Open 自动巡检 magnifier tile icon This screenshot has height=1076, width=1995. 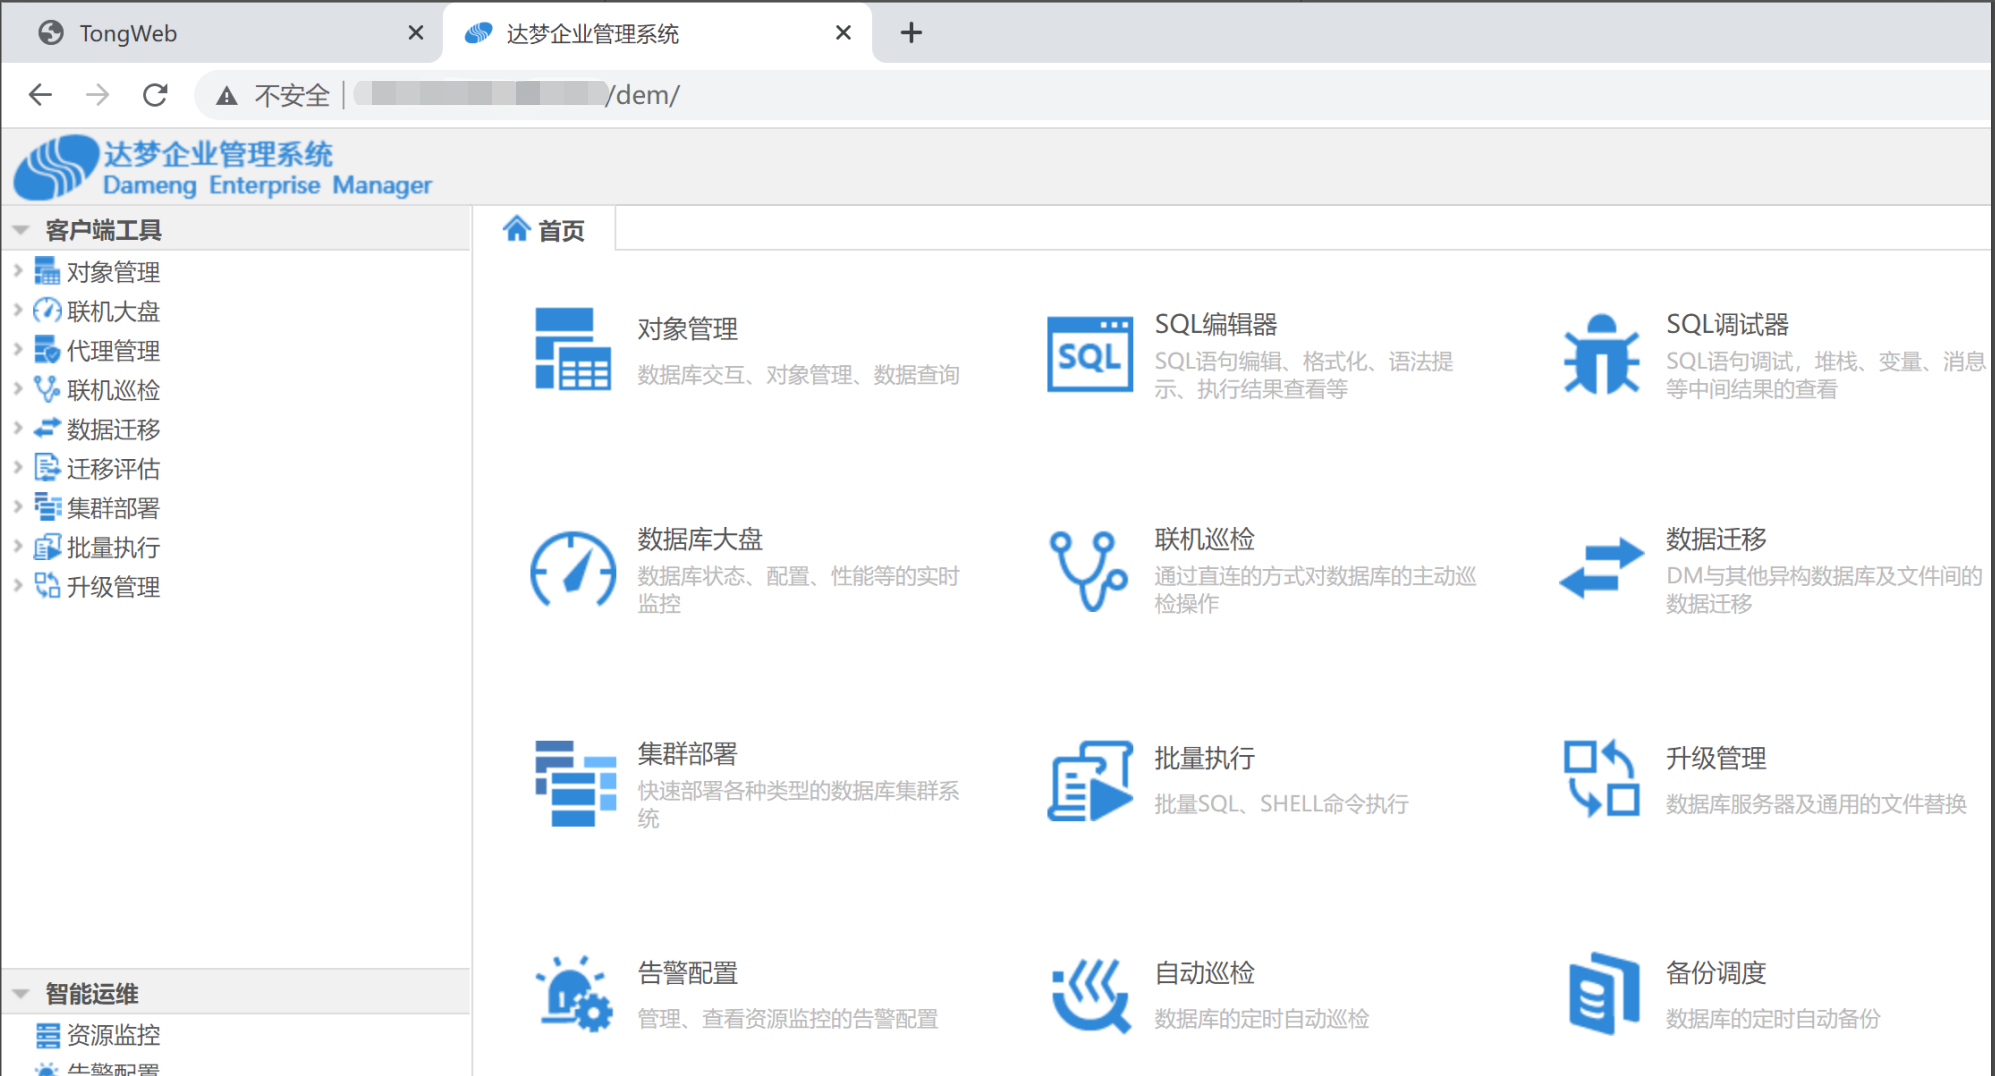1090,995
